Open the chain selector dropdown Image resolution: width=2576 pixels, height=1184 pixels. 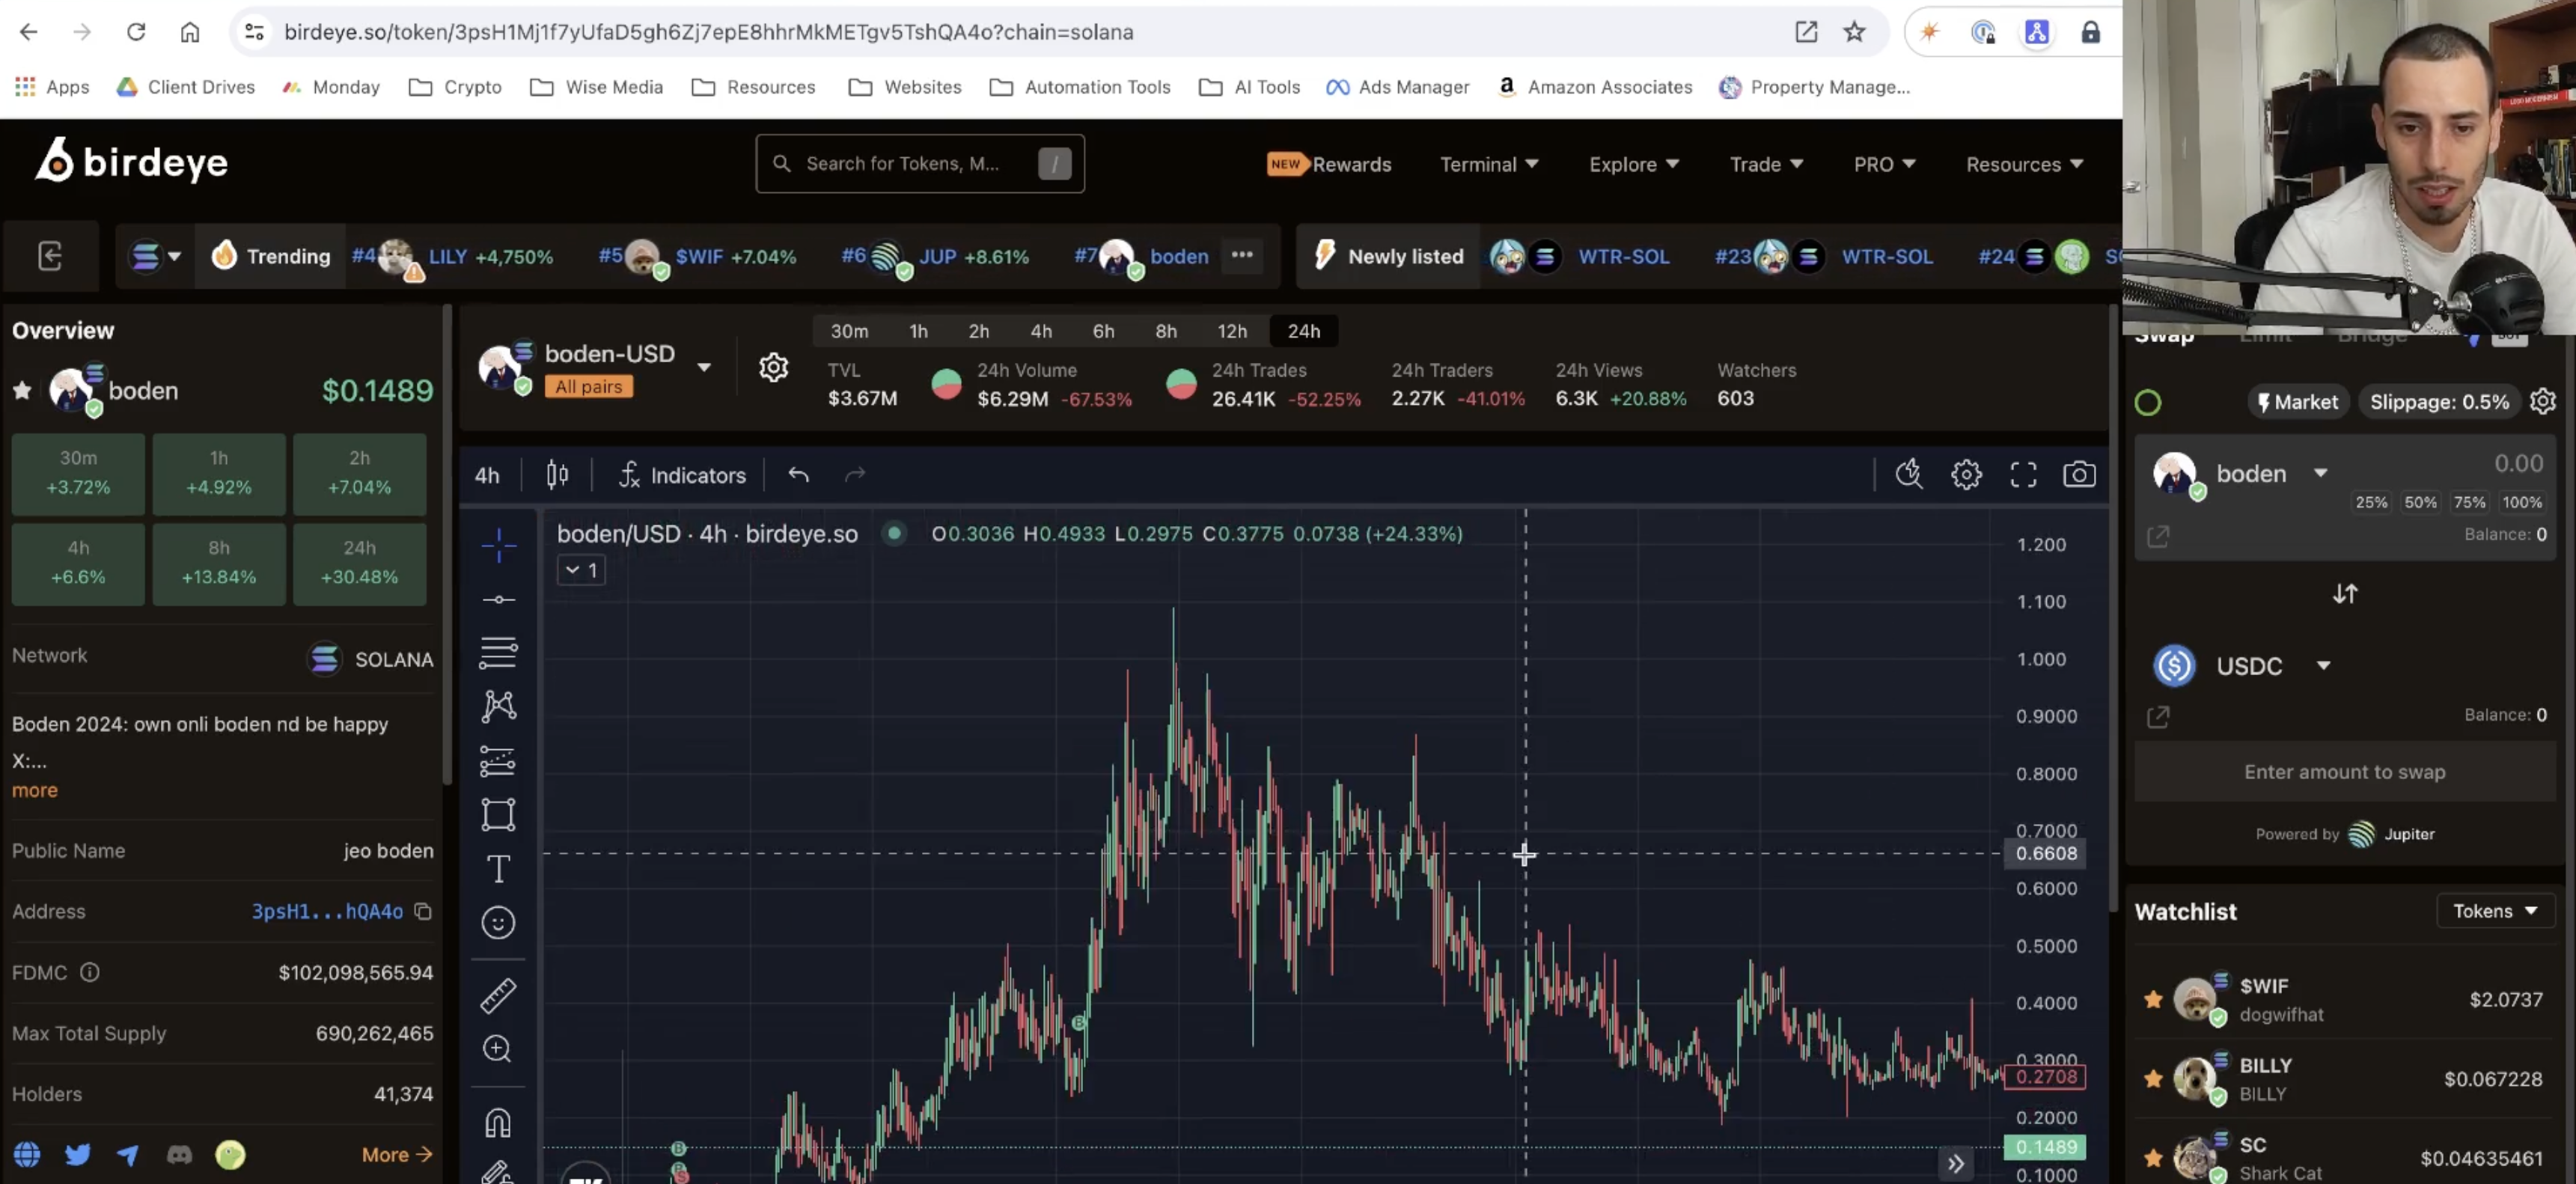coord(155,256)
